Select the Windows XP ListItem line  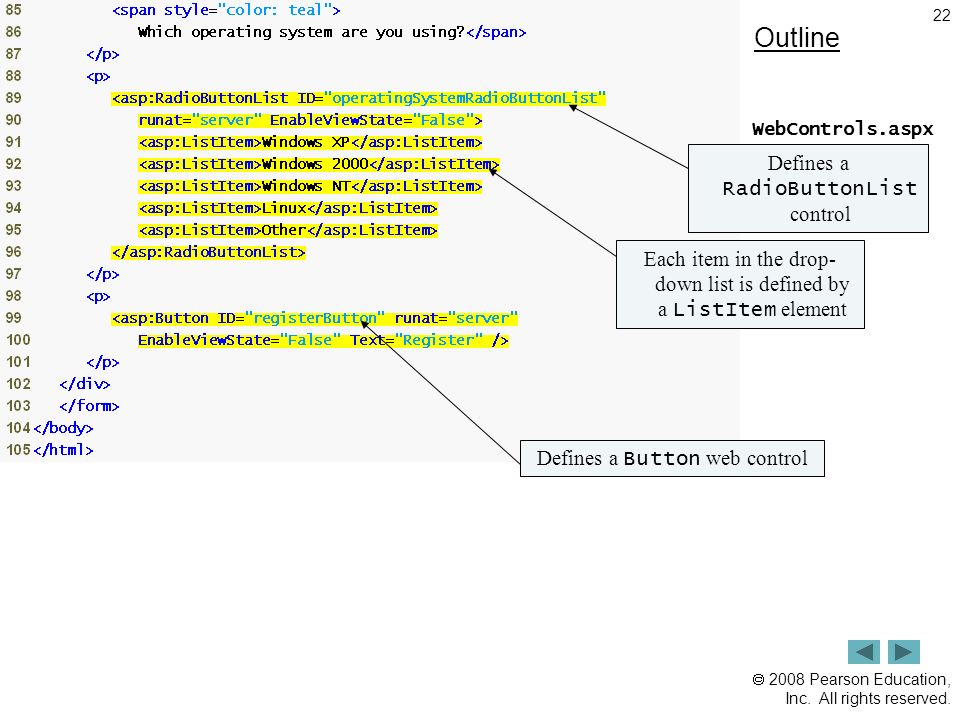coord(310,142)
